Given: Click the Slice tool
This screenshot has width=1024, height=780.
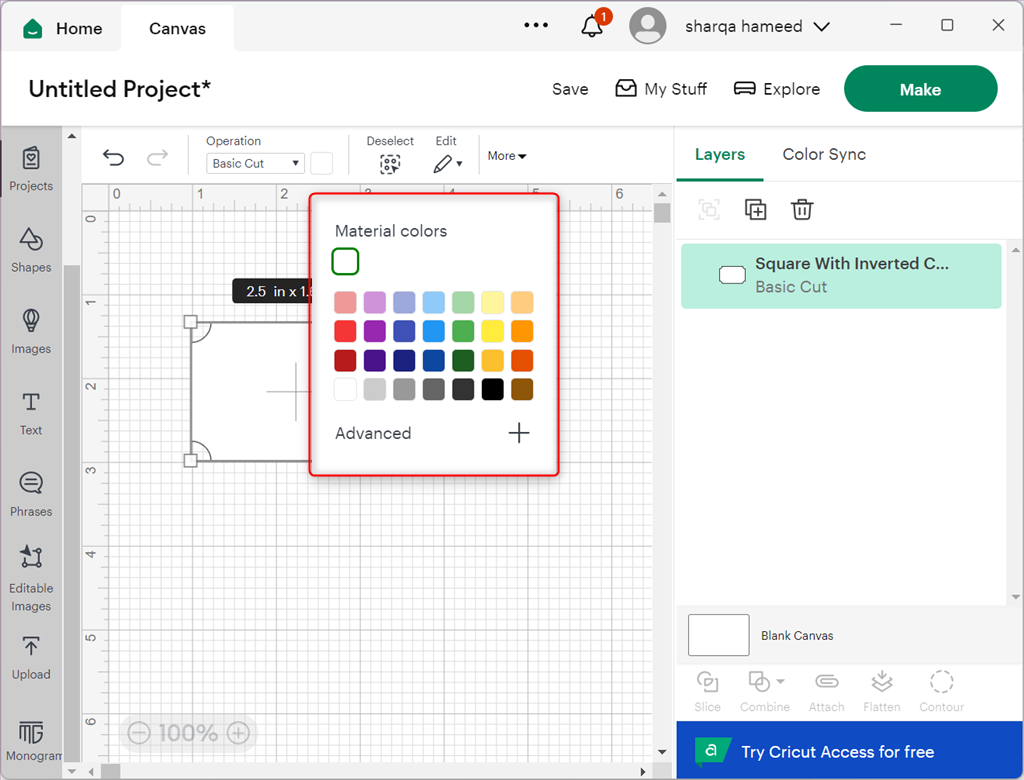Looking at the screenshot, I should pos(707,691).
